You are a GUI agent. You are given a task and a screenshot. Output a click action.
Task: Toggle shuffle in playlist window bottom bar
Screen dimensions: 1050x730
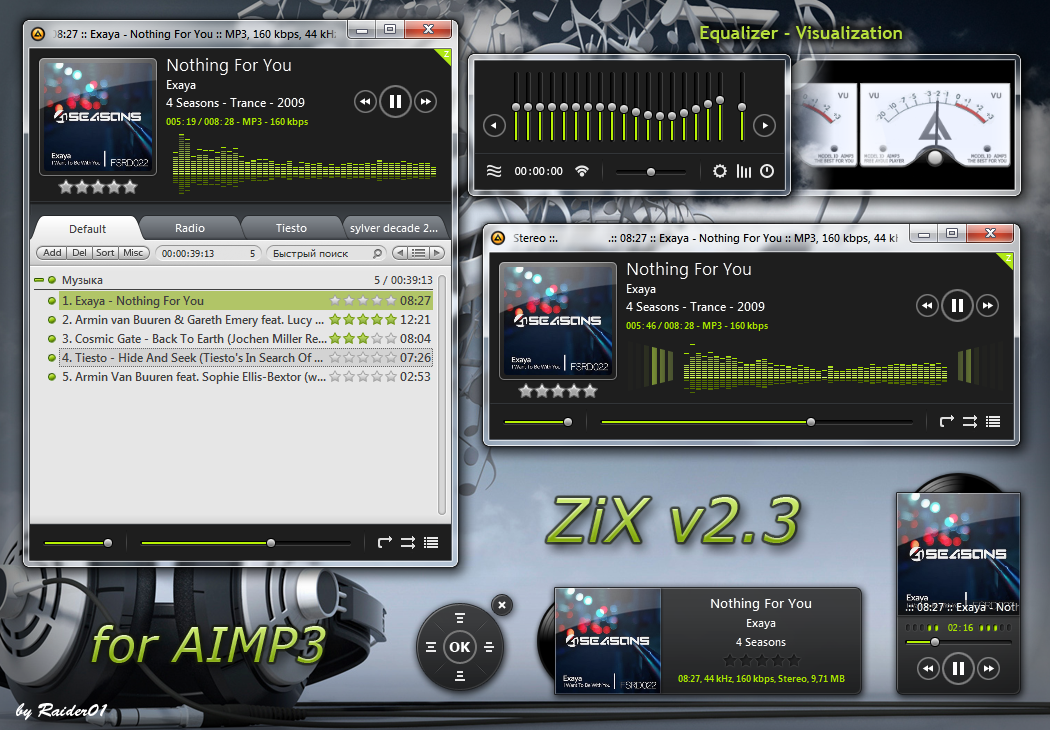point(408,542)
